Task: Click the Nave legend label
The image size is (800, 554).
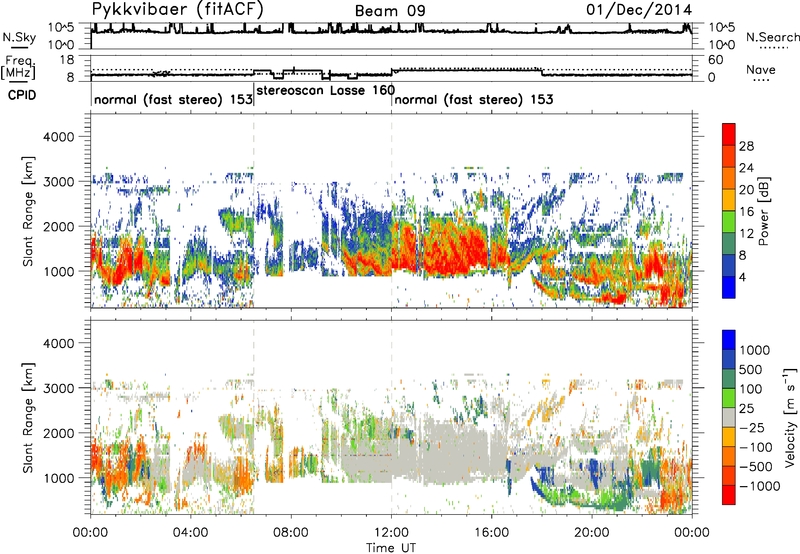Action: pos(761,70)
